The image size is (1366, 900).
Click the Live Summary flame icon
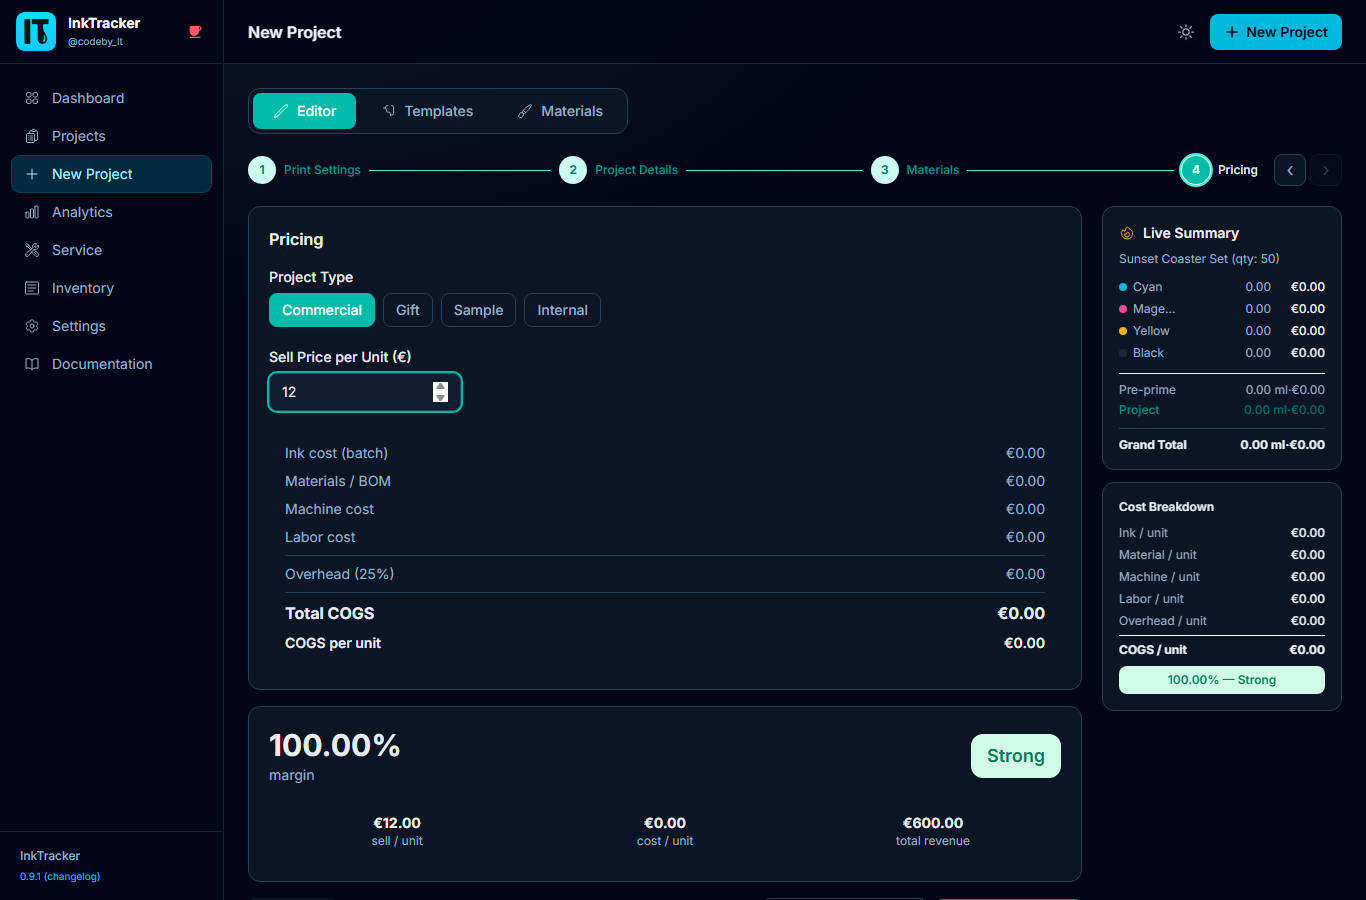(1127, 233)
